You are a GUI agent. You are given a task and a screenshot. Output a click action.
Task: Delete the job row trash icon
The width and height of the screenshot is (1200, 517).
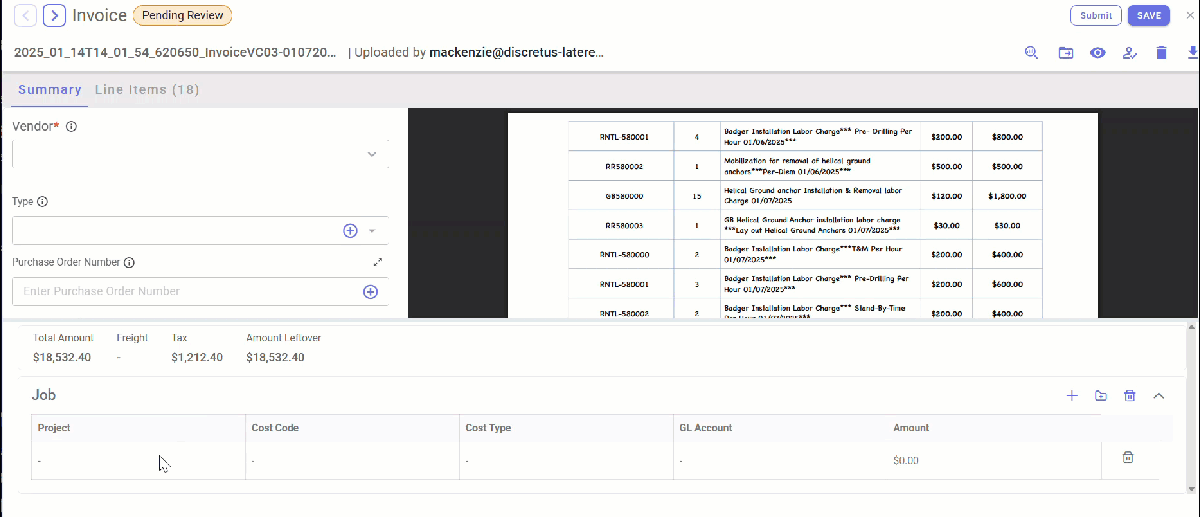click(x=1128, y=458)
